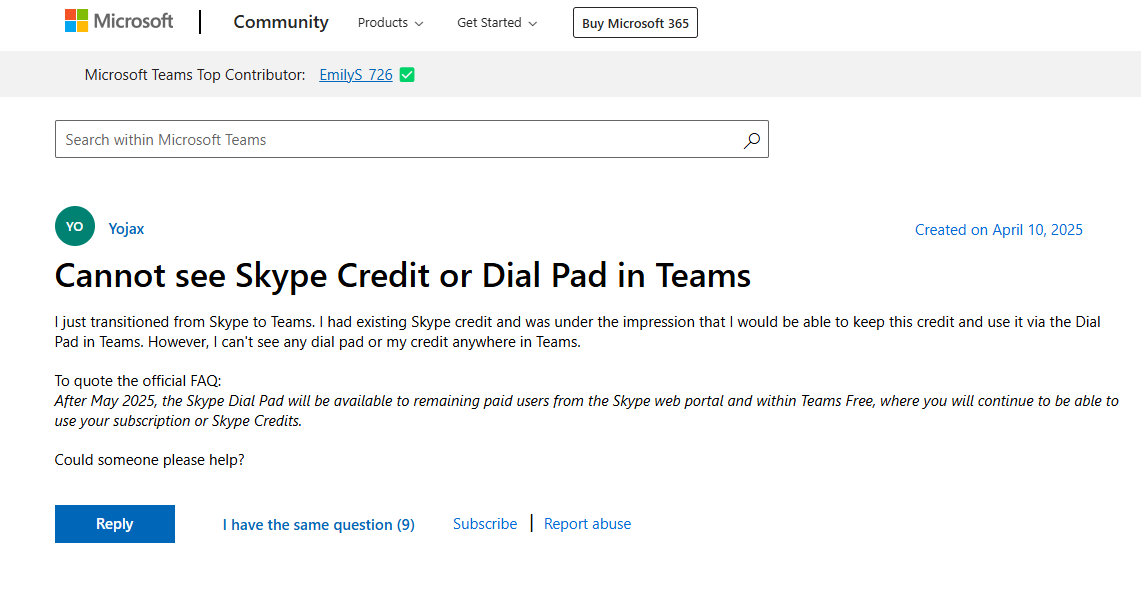The image size is (1141, 598).
Task: Click the Microsoft logo
Action: point(119,21)
